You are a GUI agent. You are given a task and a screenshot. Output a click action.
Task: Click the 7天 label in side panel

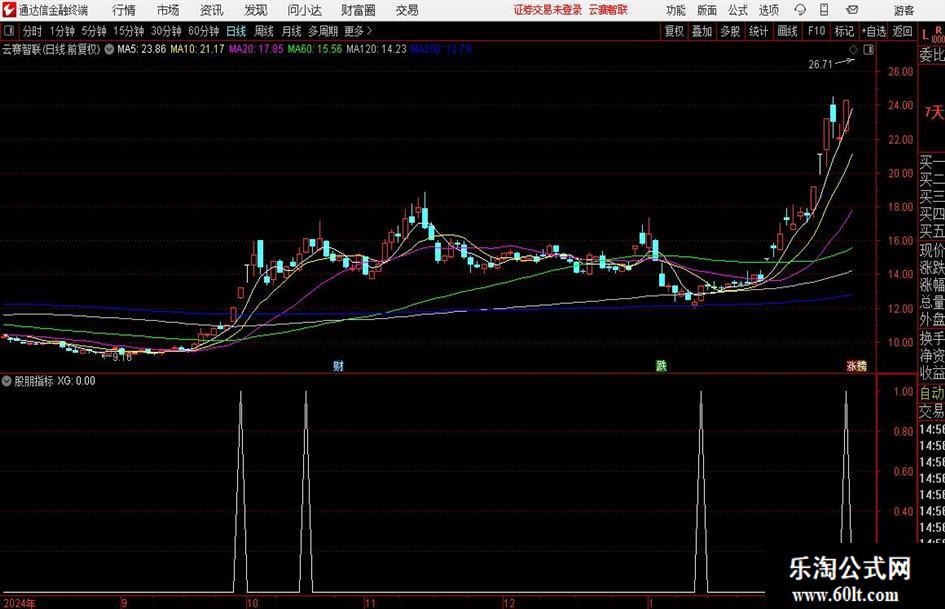(x=935, y=112)
